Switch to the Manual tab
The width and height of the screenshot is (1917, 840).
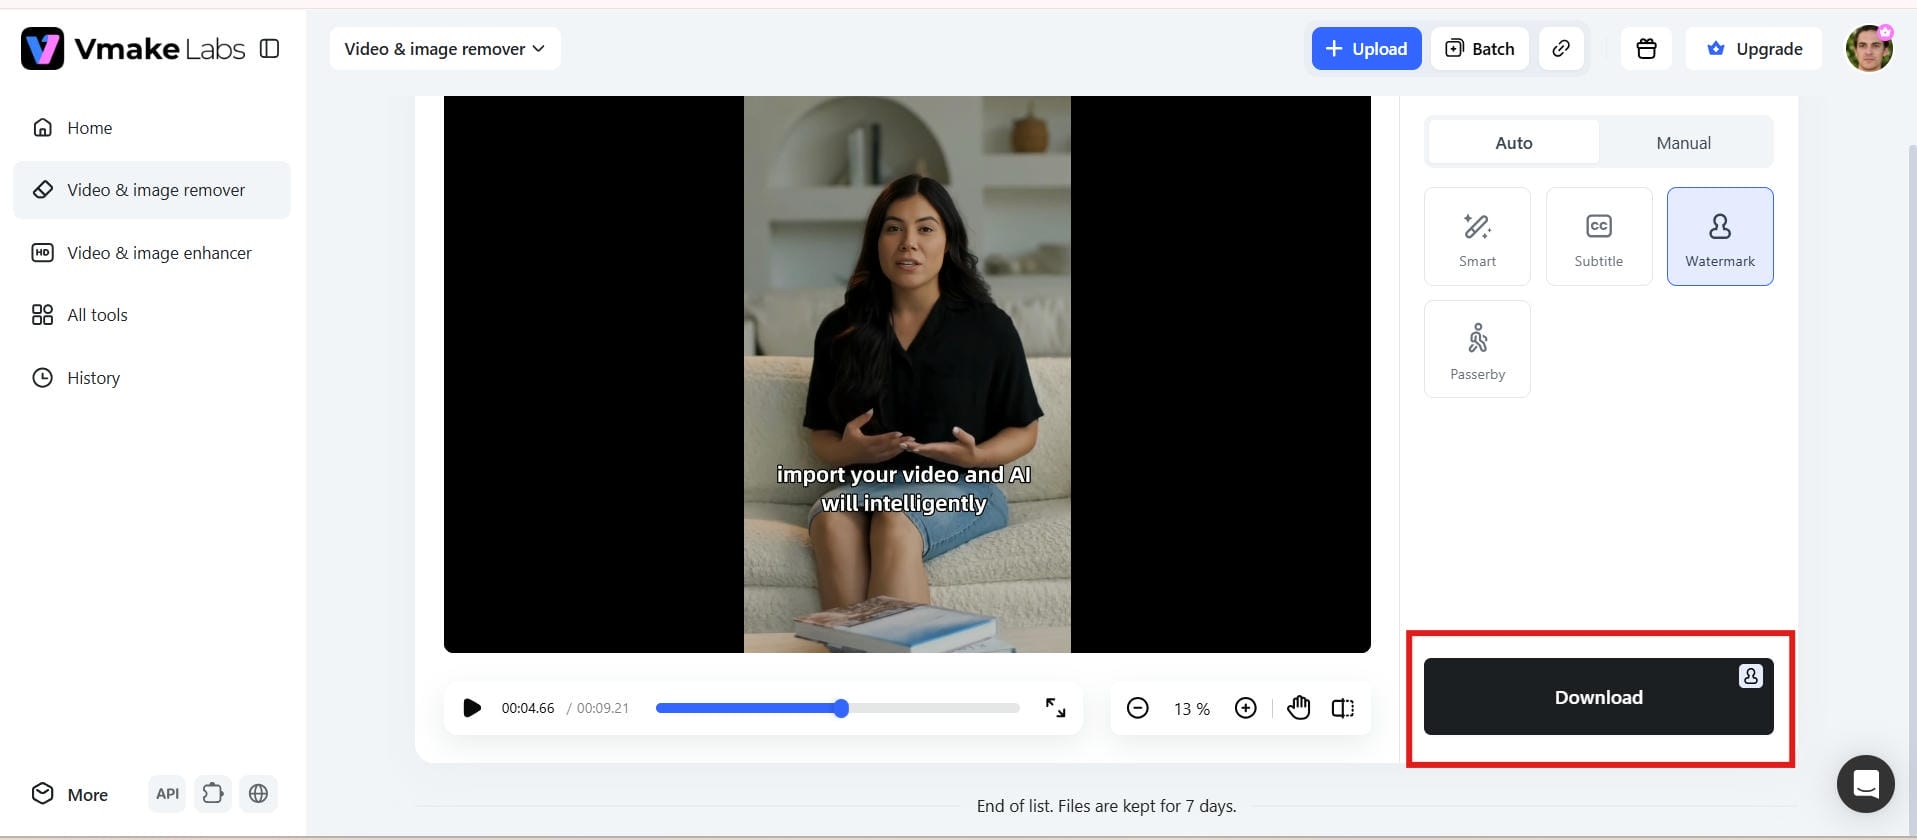1683,143
